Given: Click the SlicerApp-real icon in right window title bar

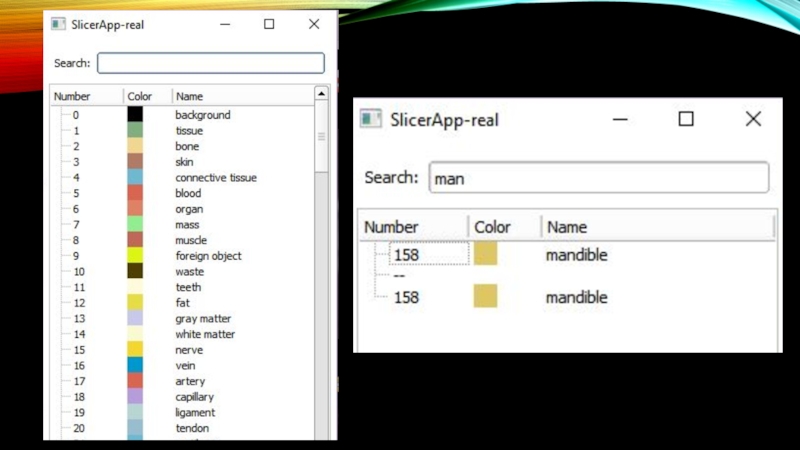Looking at the screenshot, I should click(x=372, y=119).
